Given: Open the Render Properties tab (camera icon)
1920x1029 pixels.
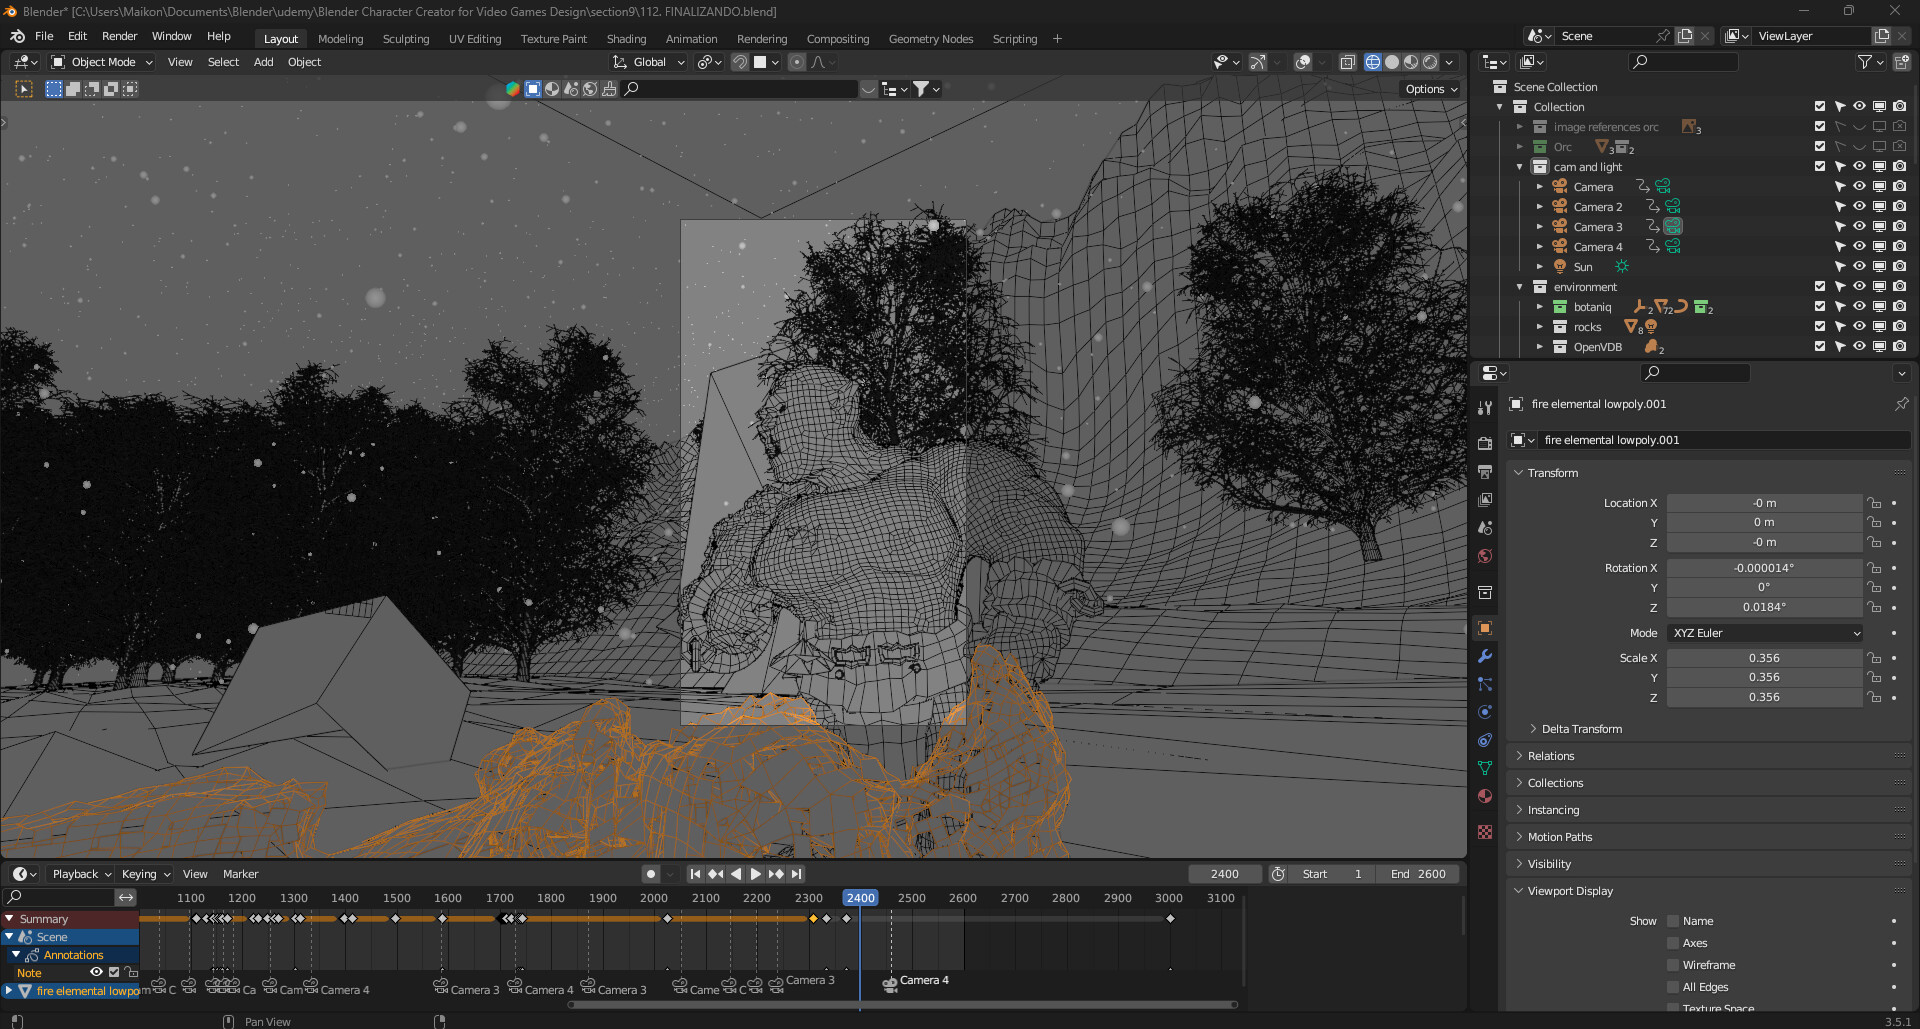Looking at the screenshot, I should click(x=1485, y=443).
